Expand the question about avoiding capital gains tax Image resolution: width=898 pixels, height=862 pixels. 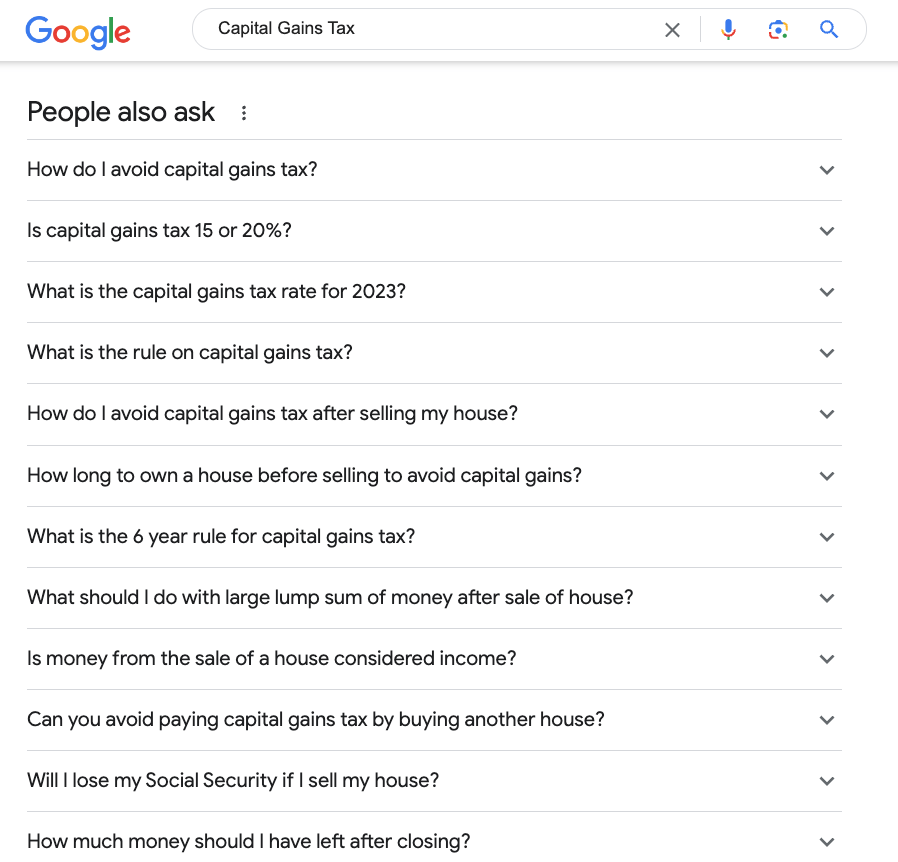click(x=827, y=170)
